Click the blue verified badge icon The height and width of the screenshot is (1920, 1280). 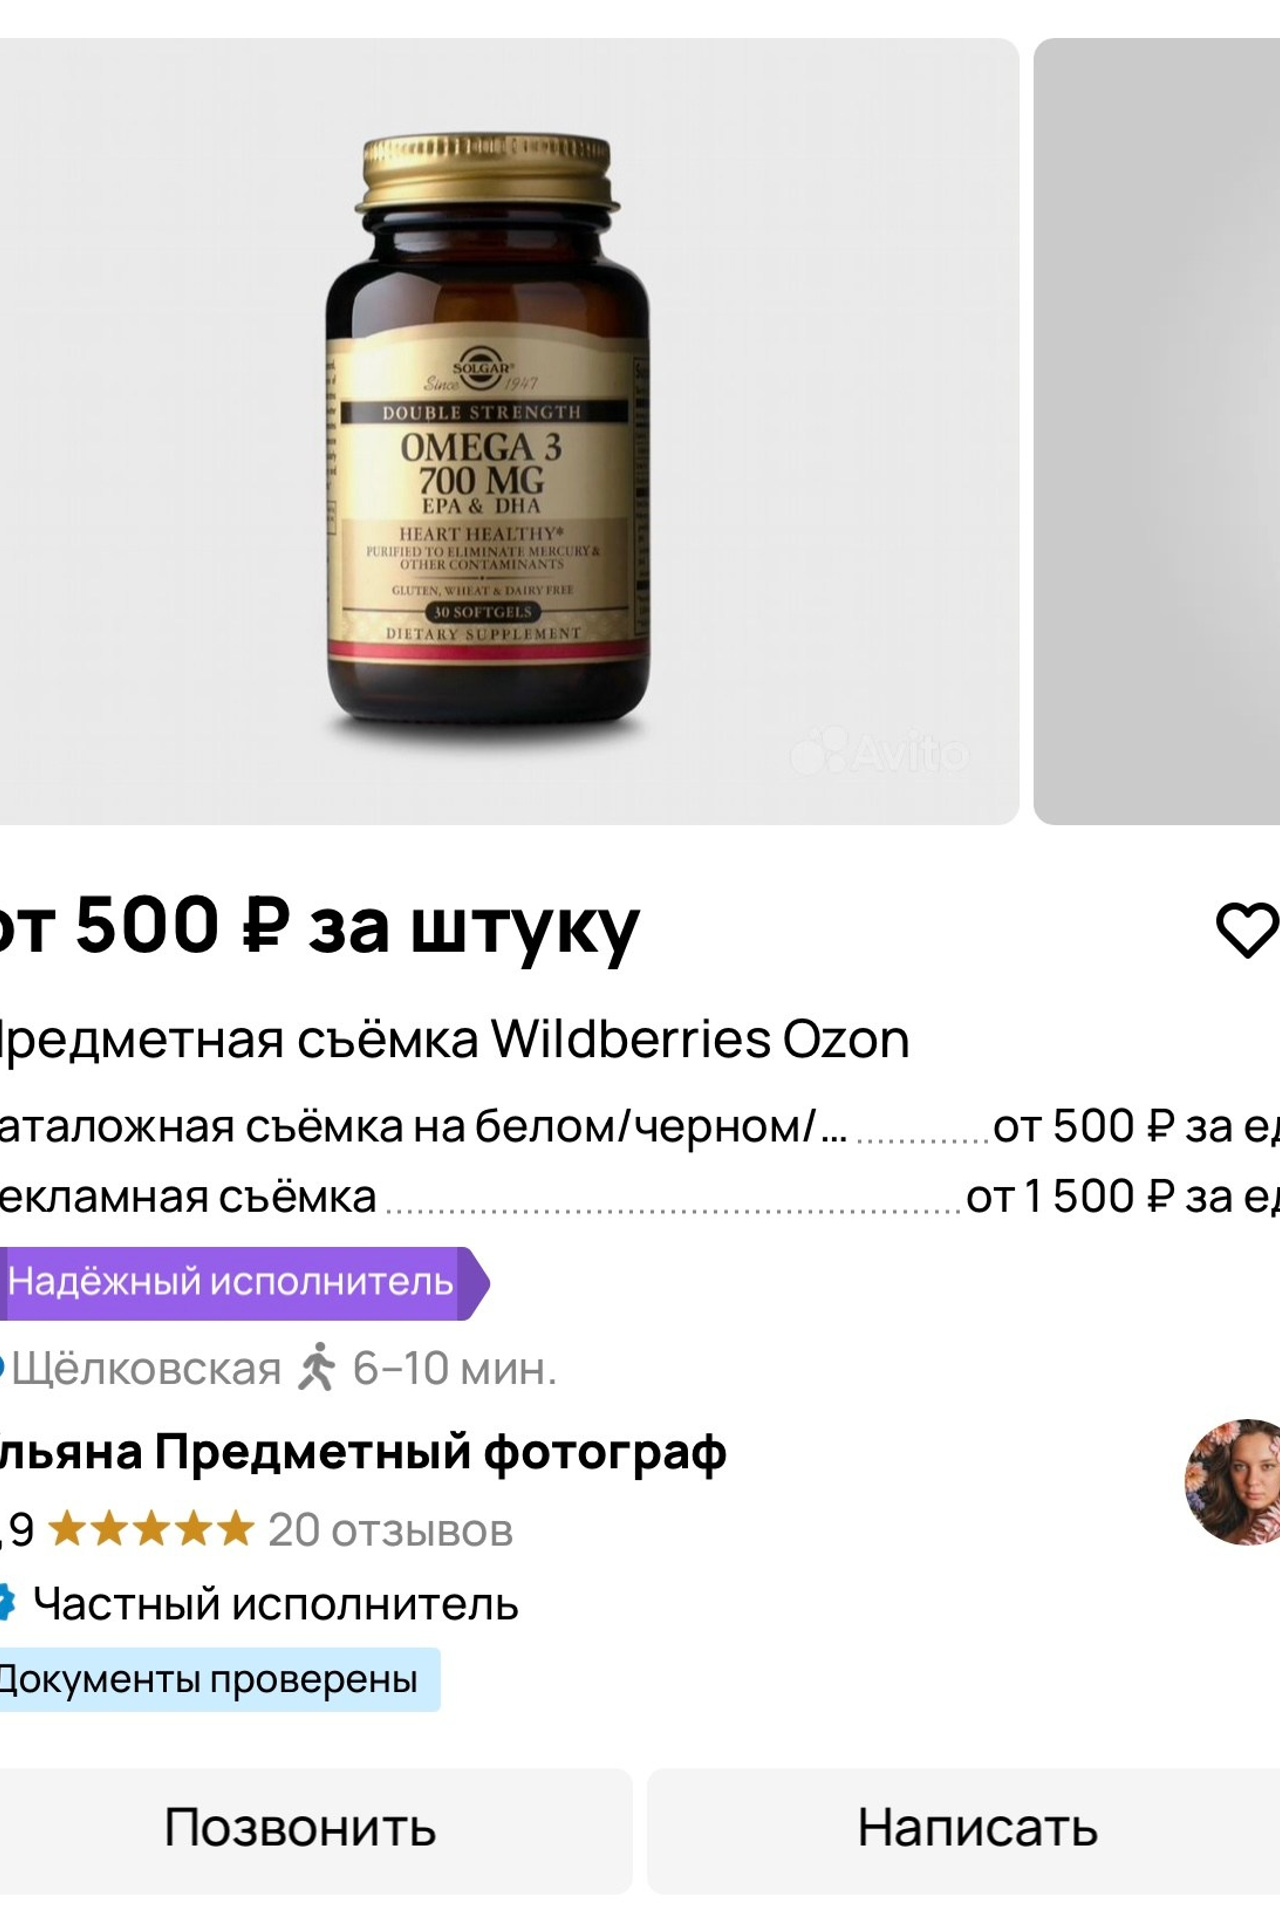click(x=6, y=1603)
